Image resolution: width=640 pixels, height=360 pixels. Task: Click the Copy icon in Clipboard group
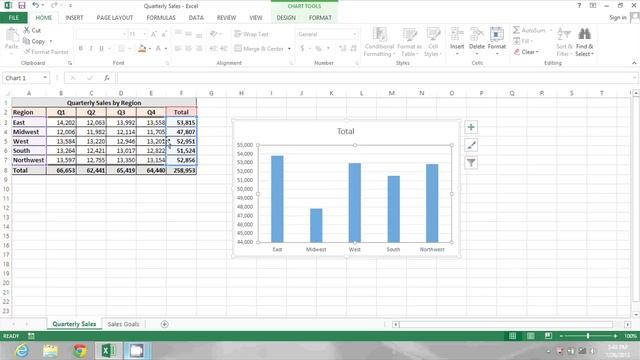(27, 41)
